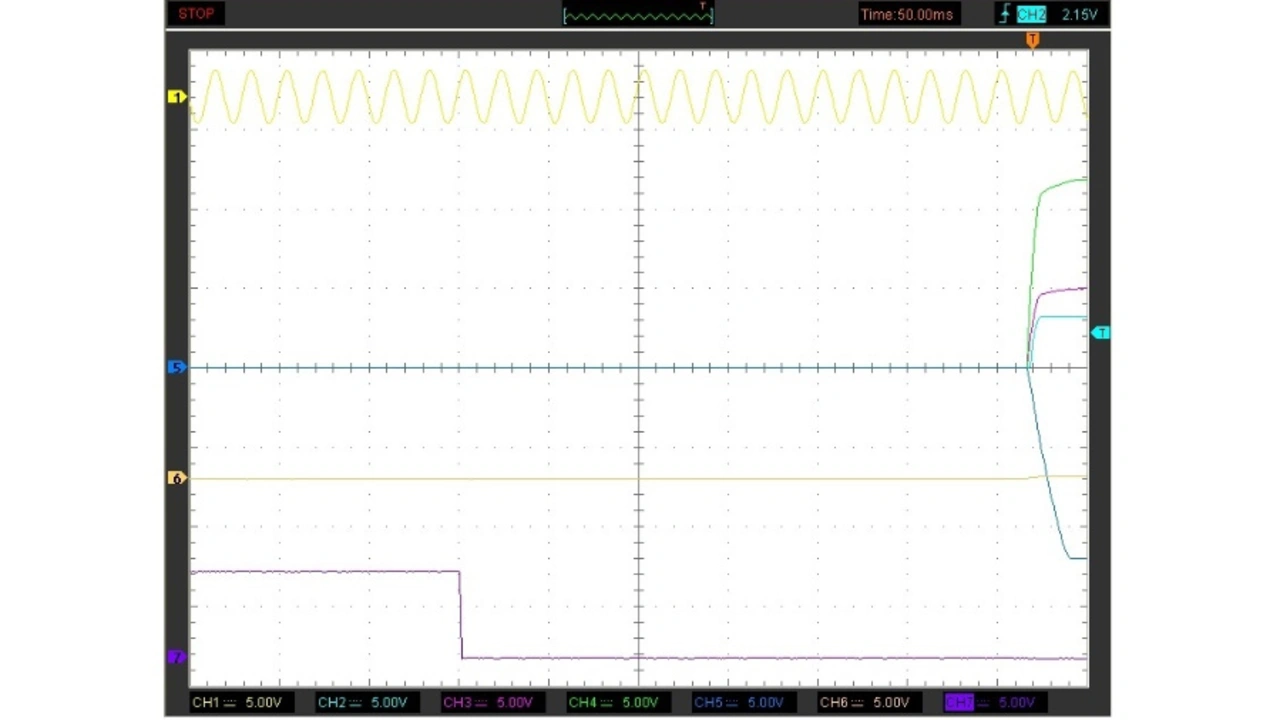Click the STOP acquisition status indicator
1280x720 pixels.
click(x=196, y=14)
